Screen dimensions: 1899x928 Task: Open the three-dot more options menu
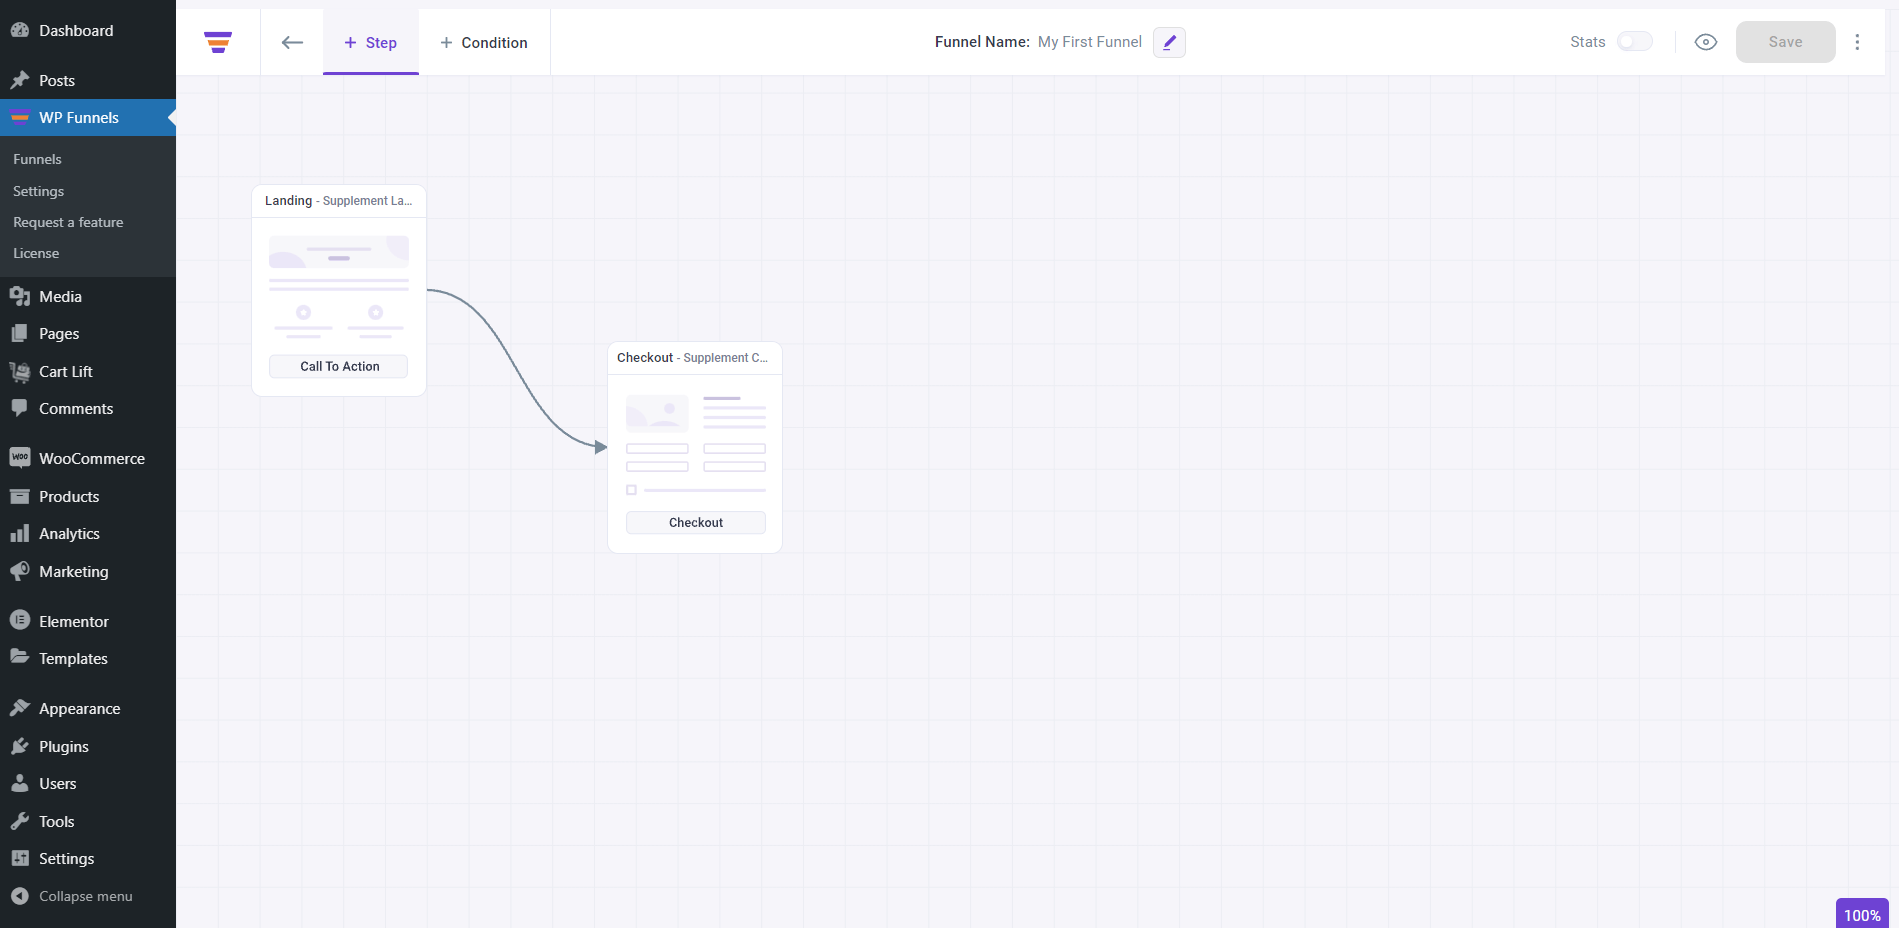1857,42
